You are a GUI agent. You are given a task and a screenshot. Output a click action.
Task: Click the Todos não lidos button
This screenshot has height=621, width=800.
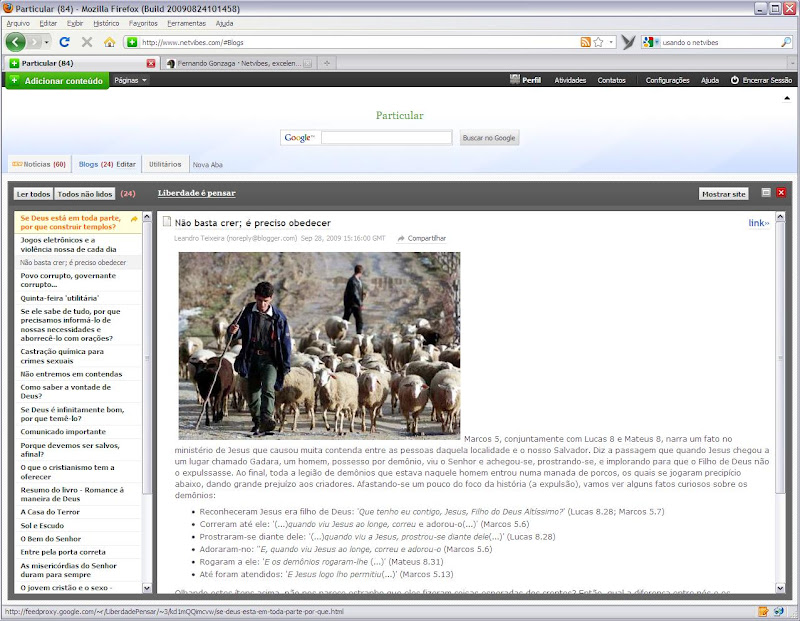pyautogui.click(x=85, y=194)
